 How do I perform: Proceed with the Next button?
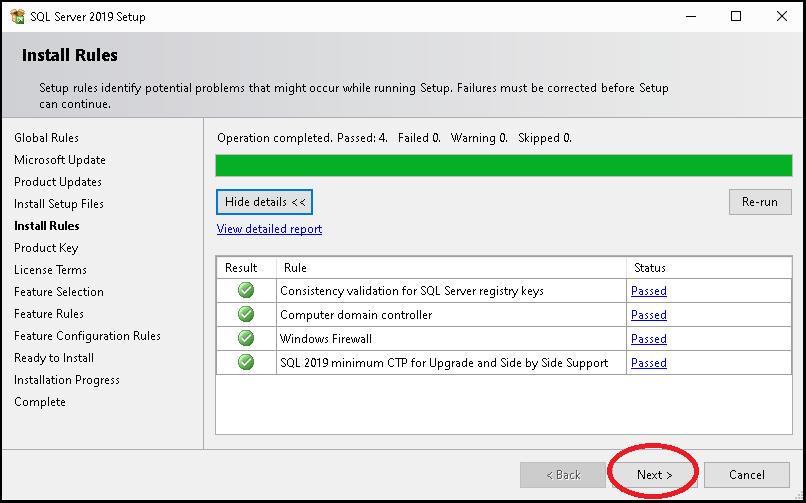(654, 475)
